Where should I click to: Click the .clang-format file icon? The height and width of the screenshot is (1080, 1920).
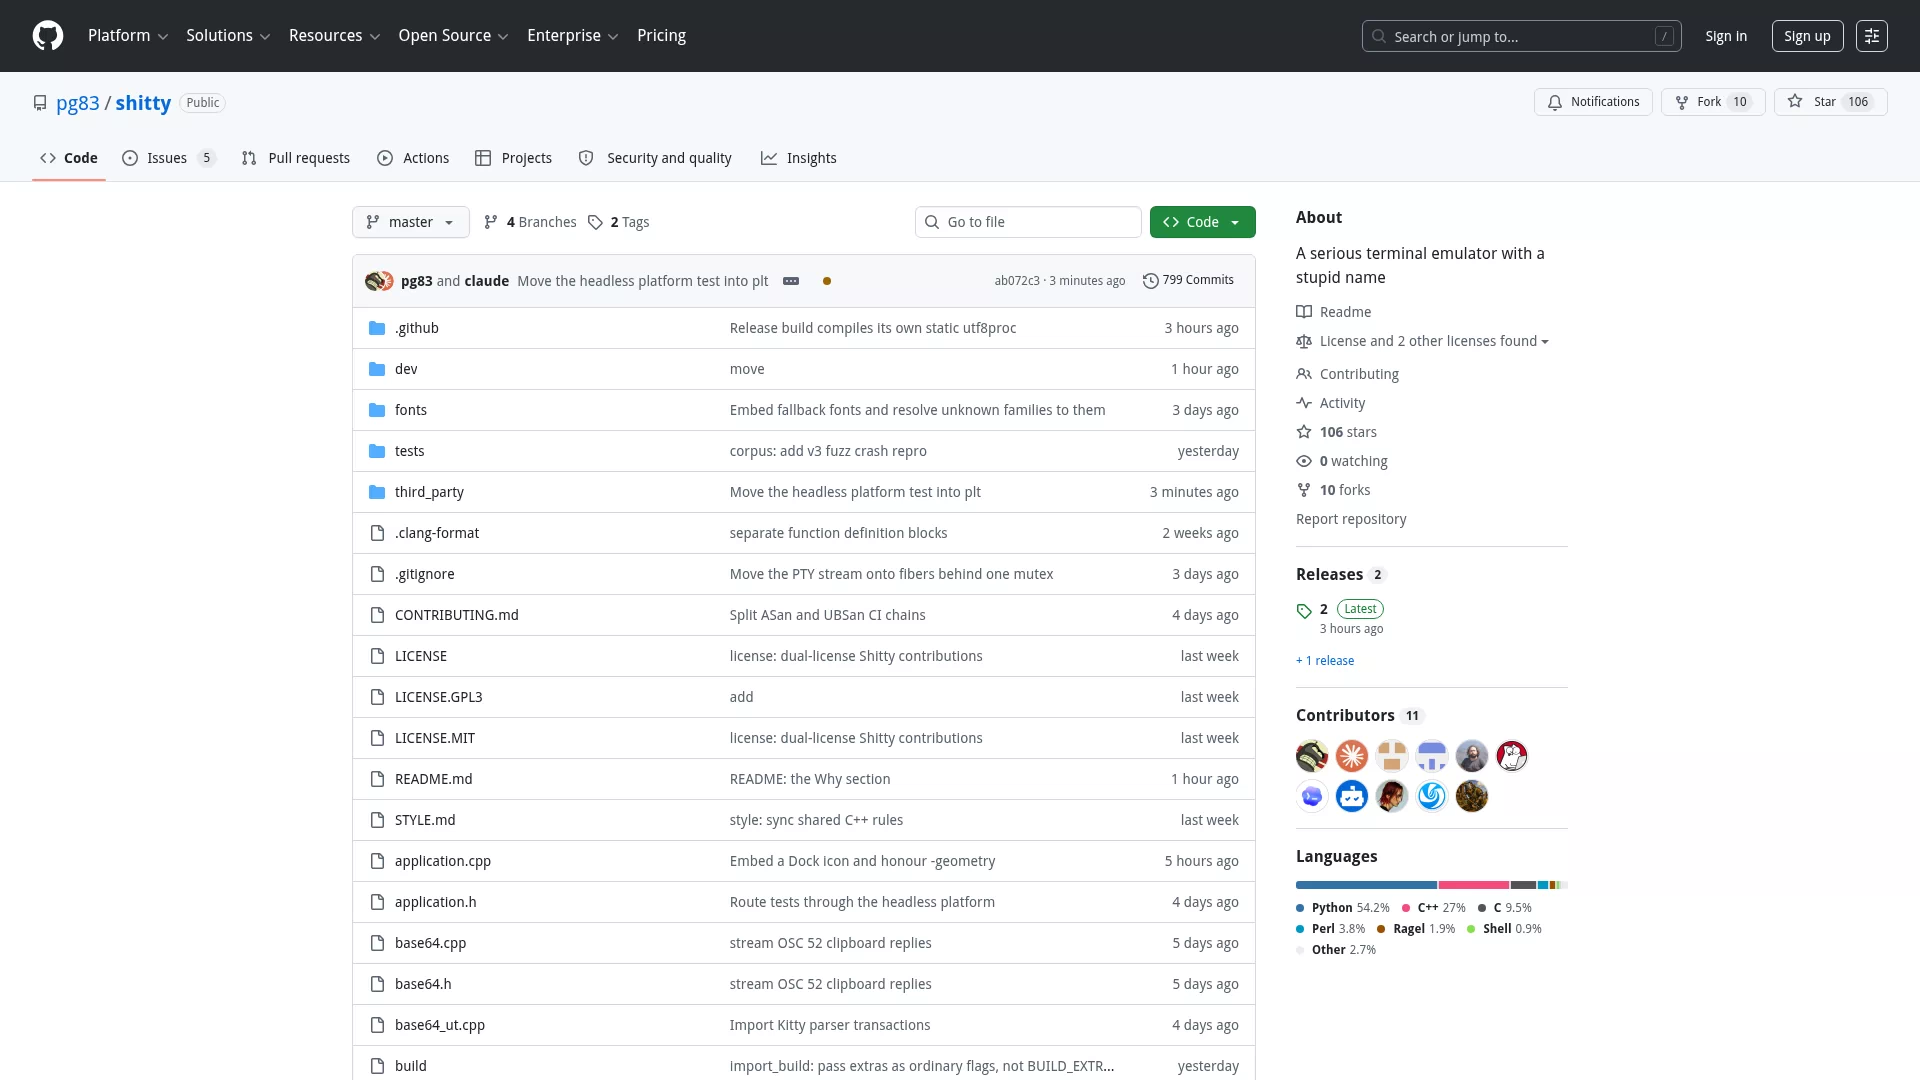coord(377,533)
